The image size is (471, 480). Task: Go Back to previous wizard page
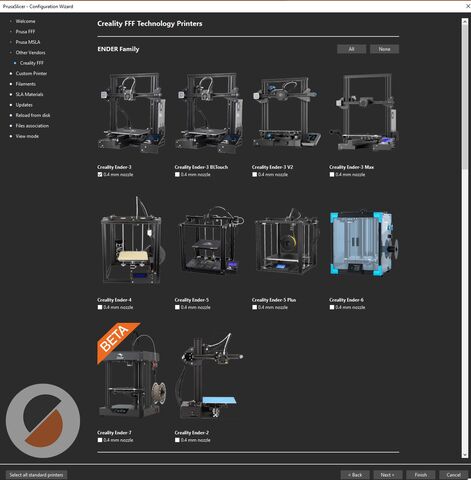tap(355, 475)
